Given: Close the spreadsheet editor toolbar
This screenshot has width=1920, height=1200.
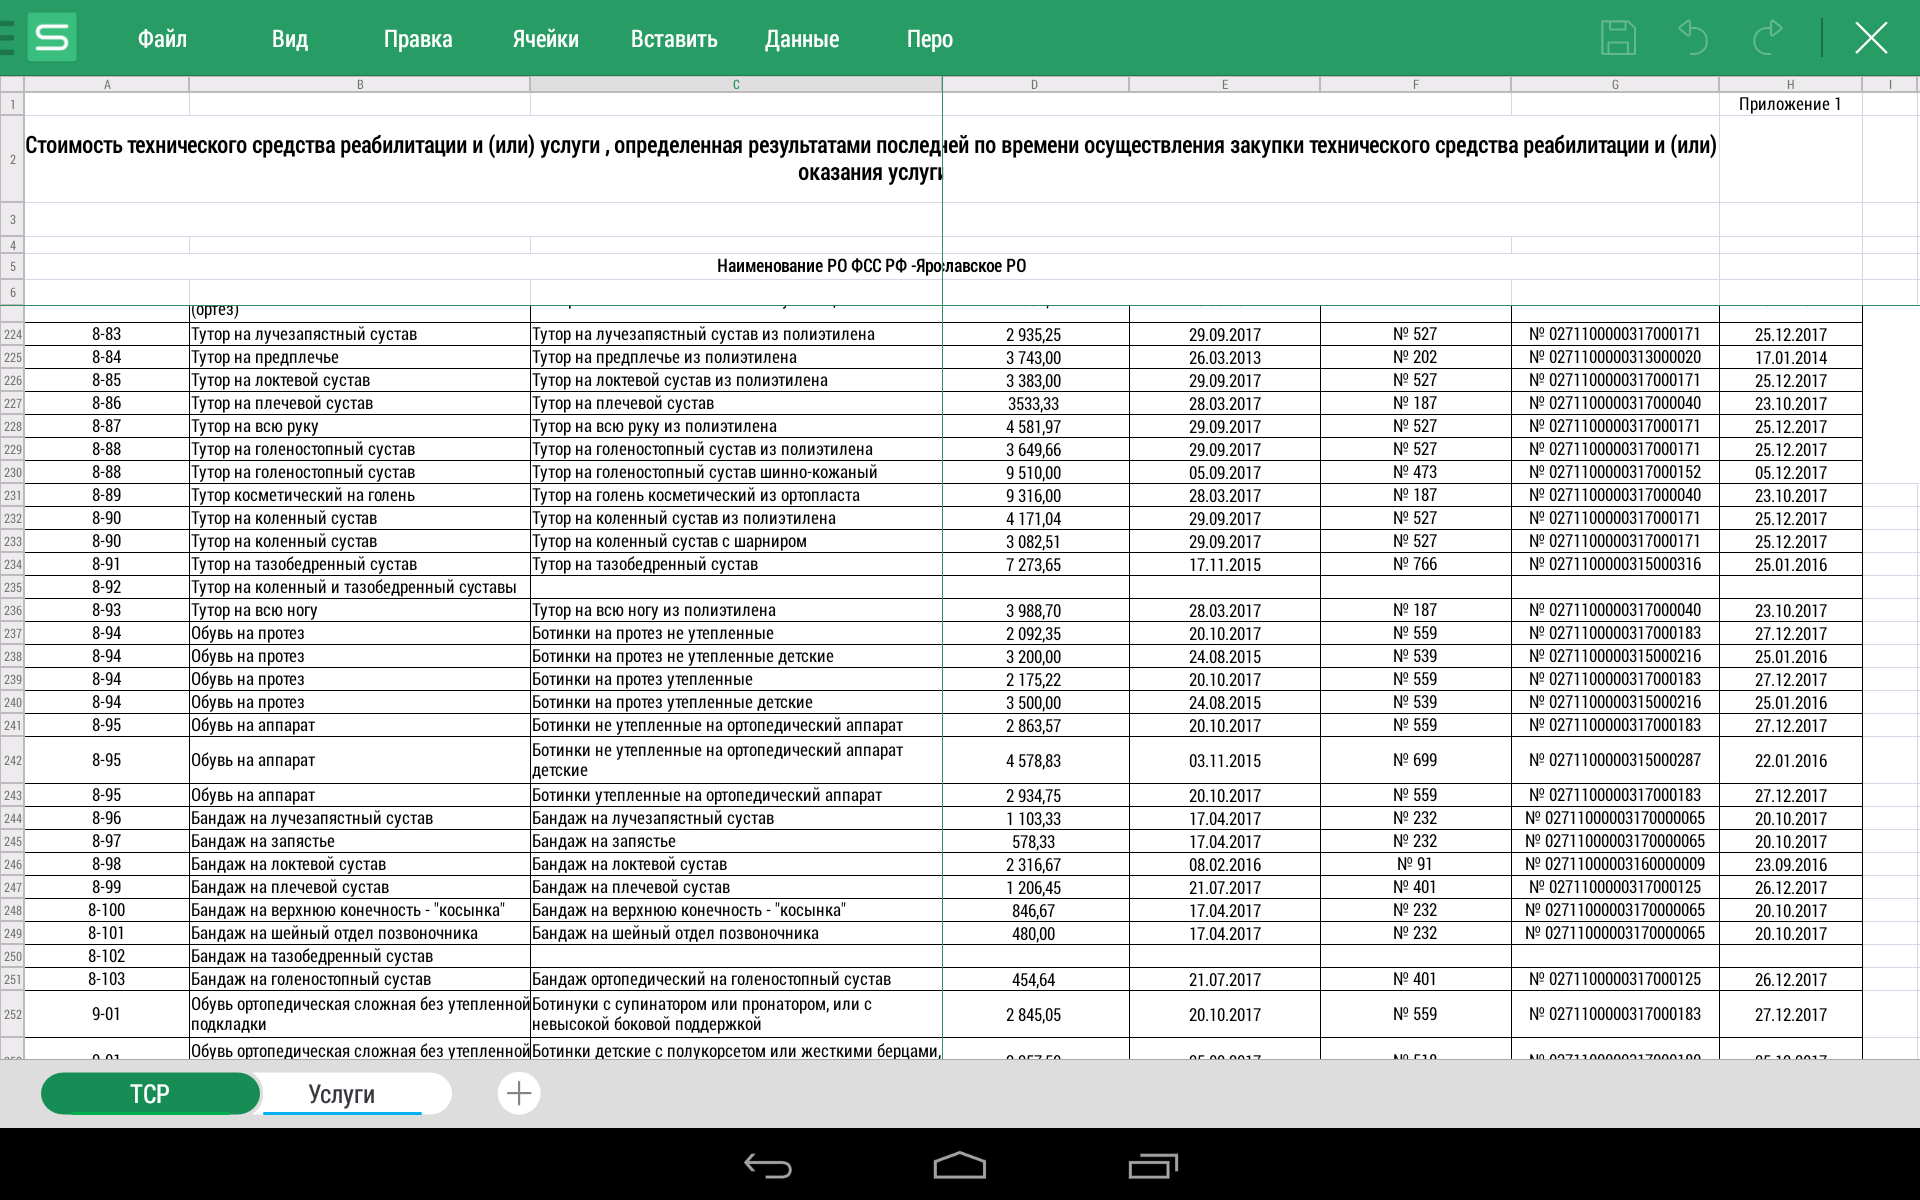Looking at the screenshot, I should 1871,38.
